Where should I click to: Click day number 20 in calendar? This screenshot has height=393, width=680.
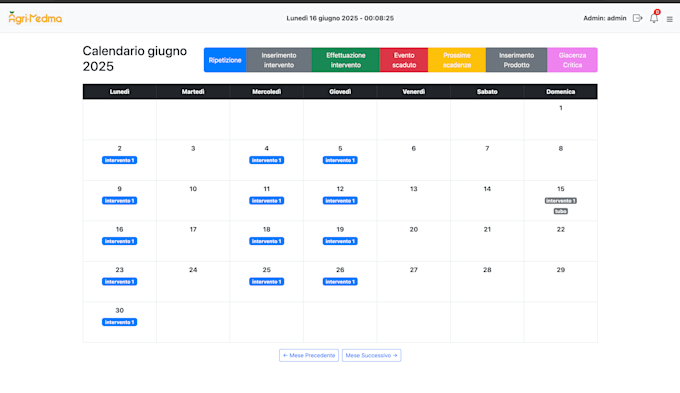click(414, 229)
